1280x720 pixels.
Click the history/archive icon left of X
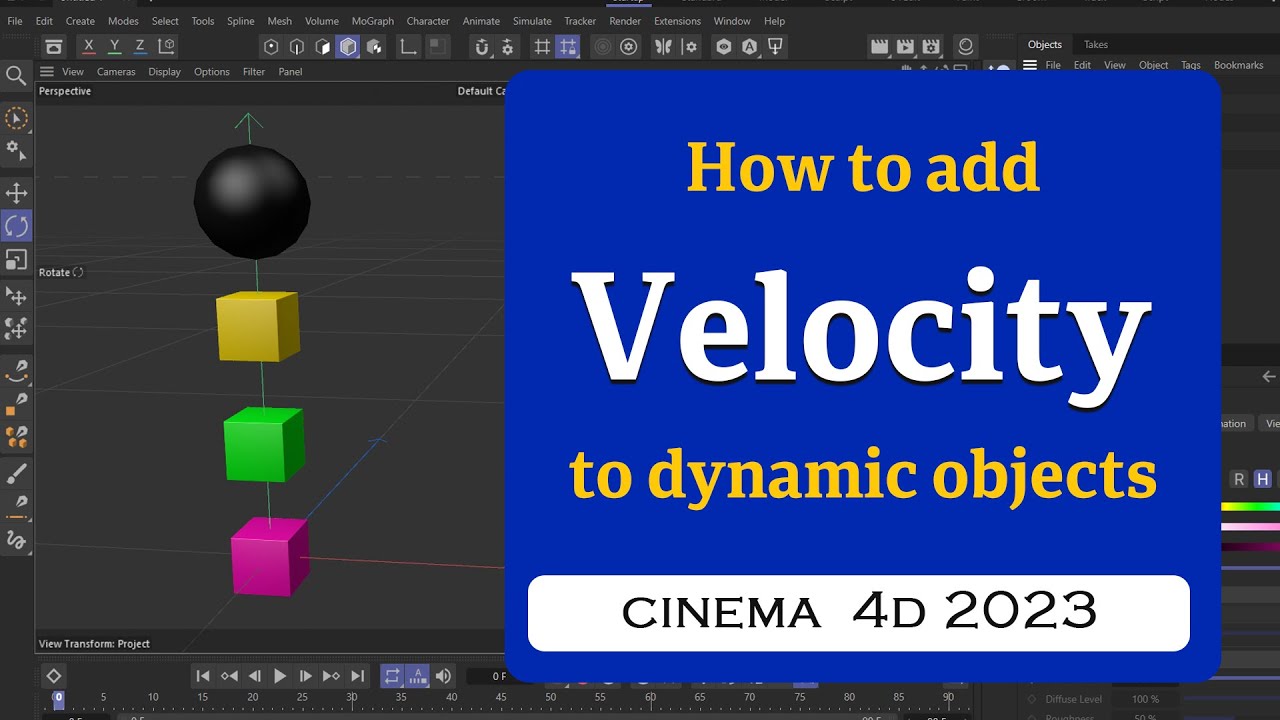54,46
